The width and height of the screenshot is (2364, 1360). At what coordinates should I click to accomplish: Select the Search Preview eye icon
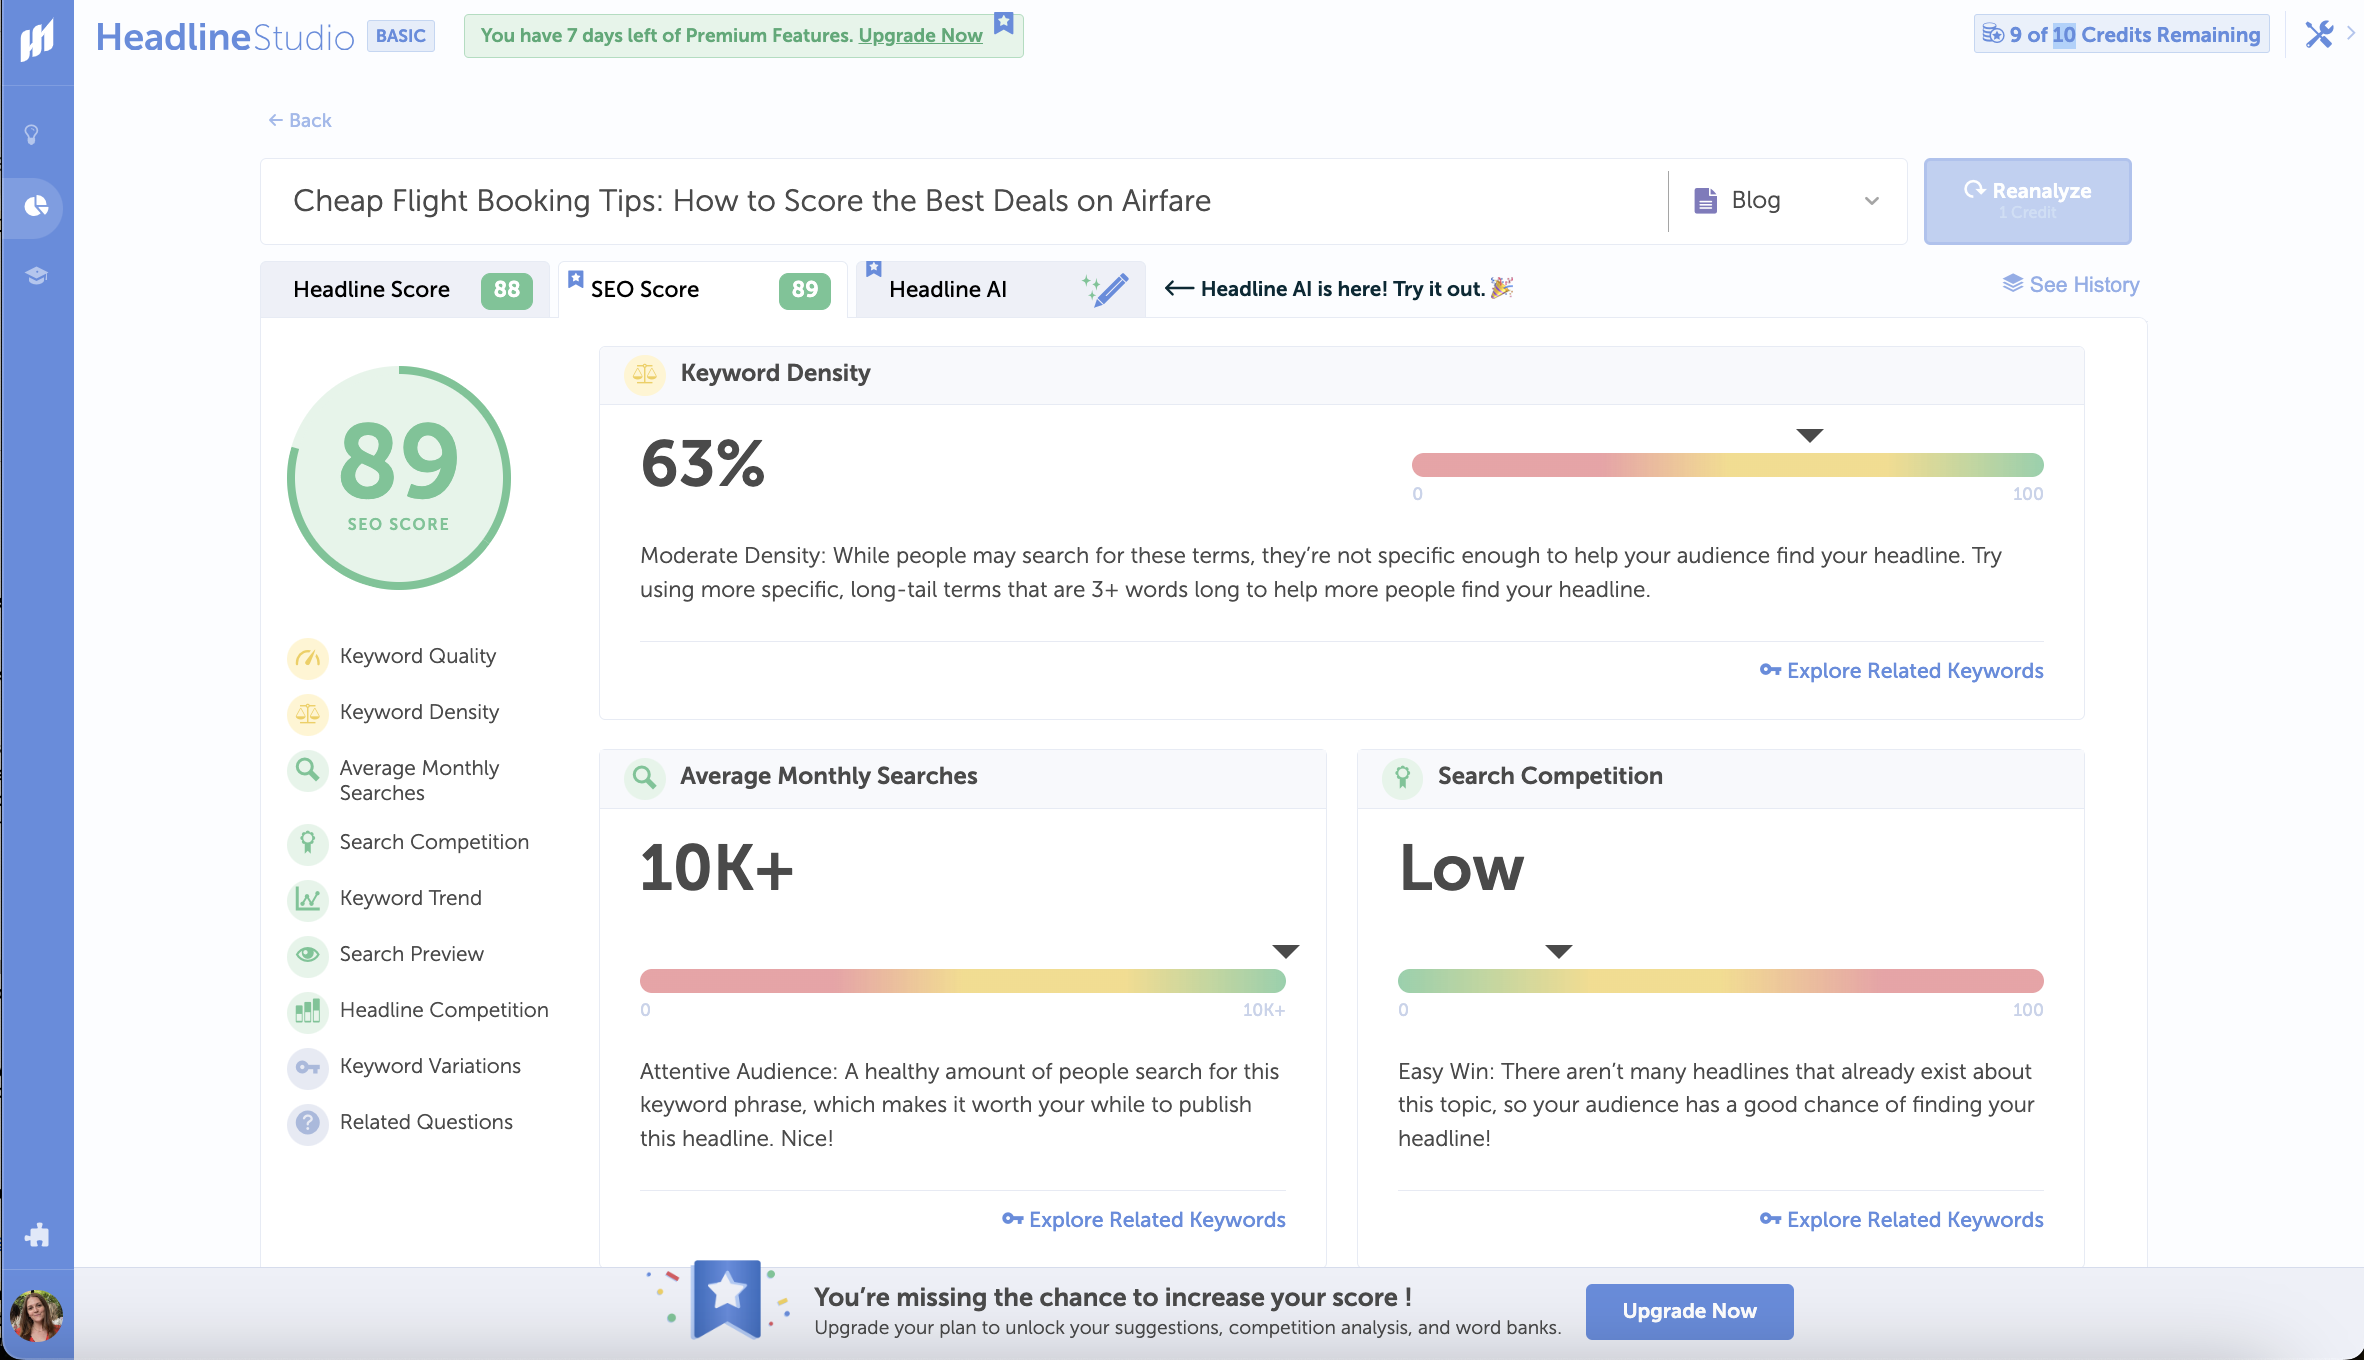[308, 955]
